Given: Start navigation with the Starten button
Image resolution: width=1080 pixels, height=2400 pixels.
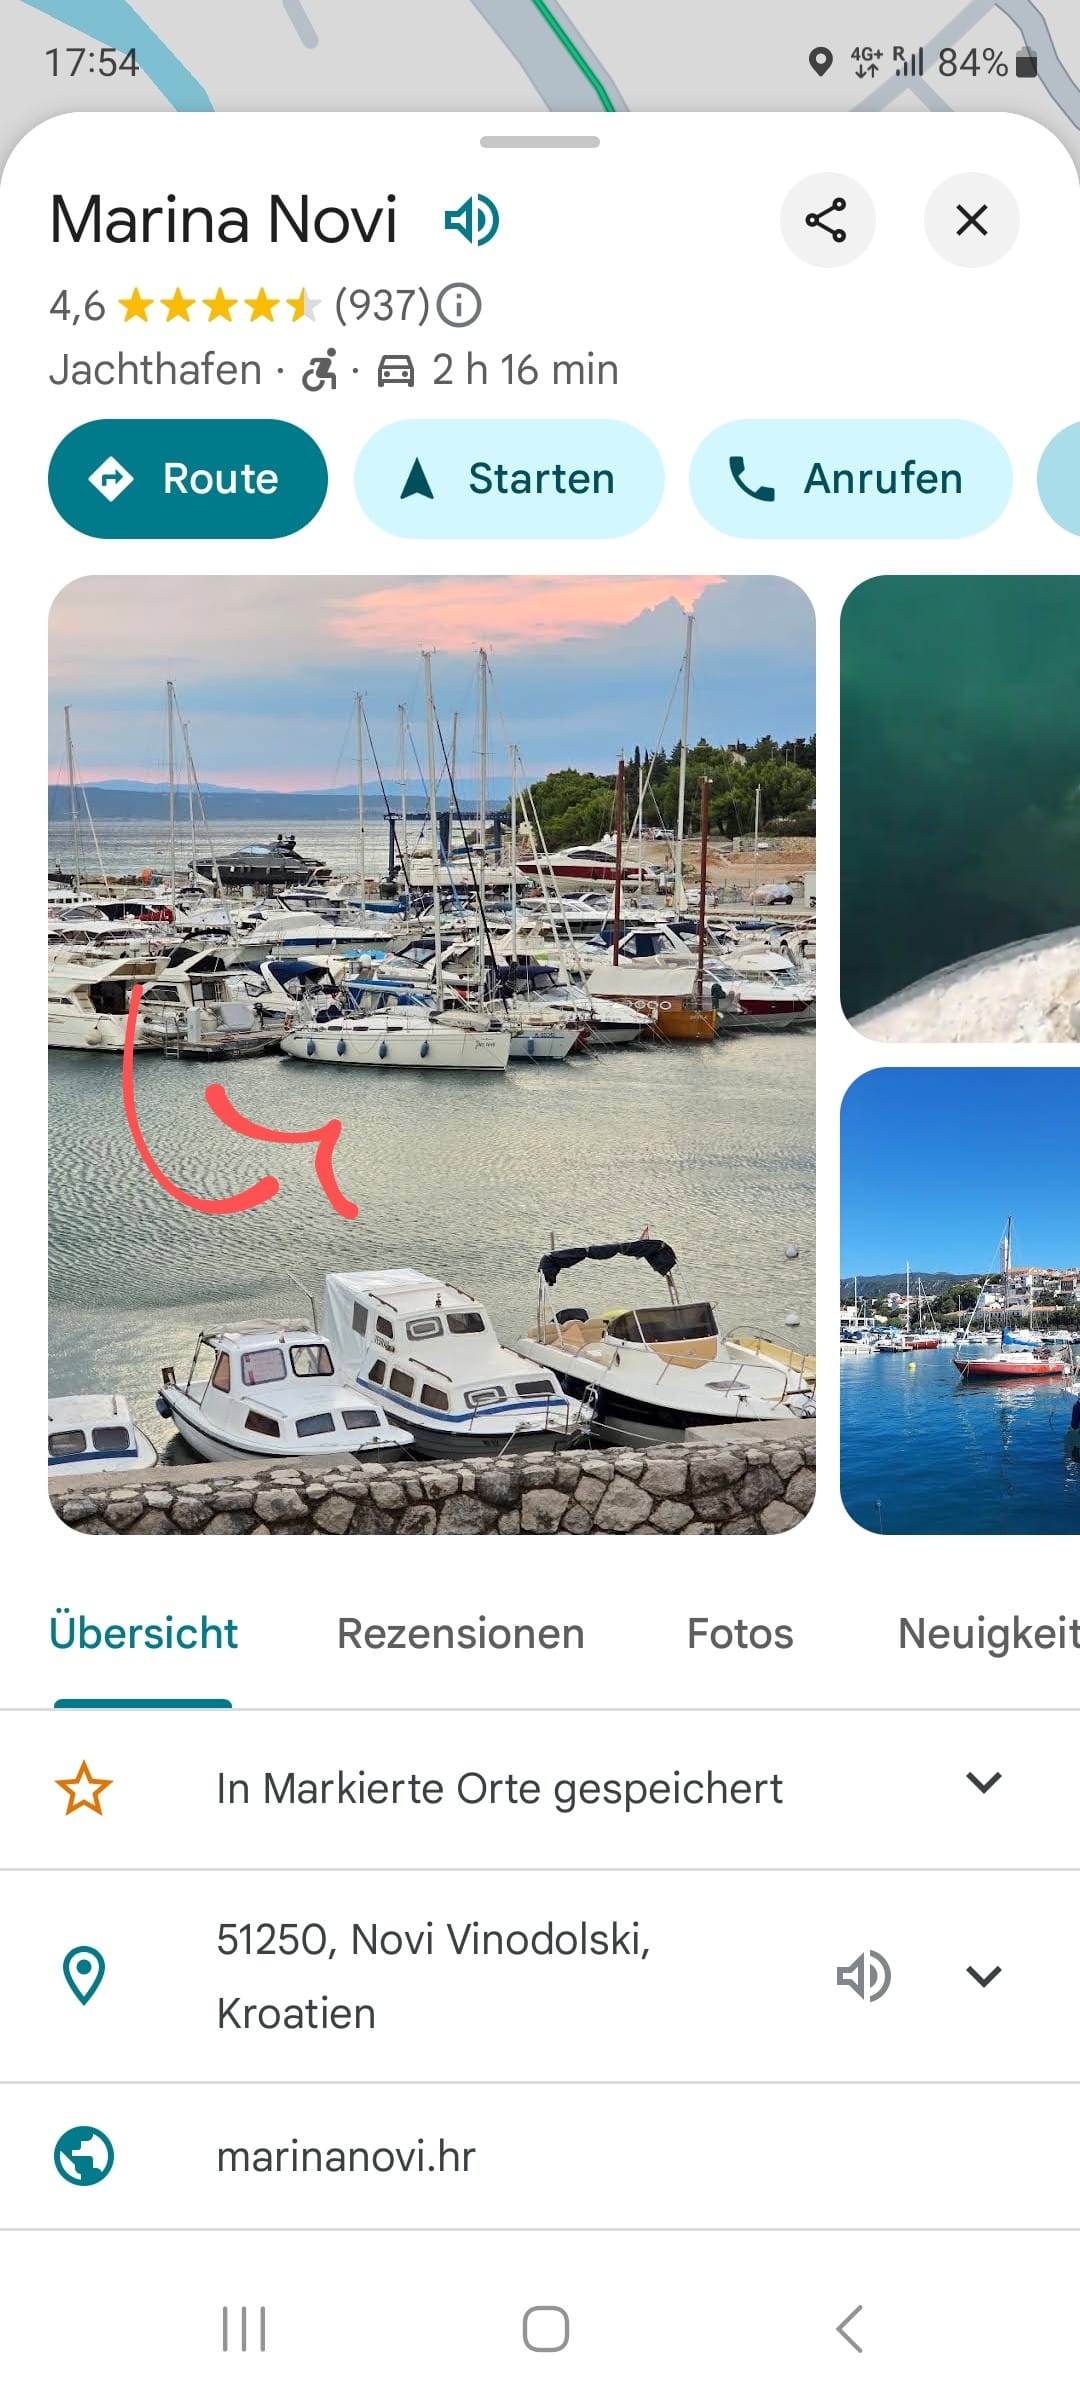Looking at the screenshot, I should click(x=509, y=479).
